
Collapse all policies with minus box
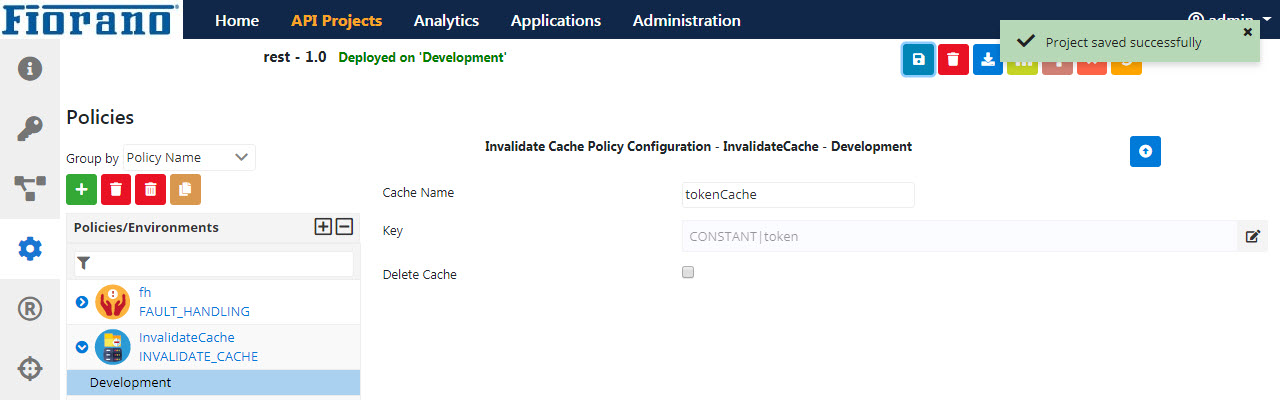344,227
